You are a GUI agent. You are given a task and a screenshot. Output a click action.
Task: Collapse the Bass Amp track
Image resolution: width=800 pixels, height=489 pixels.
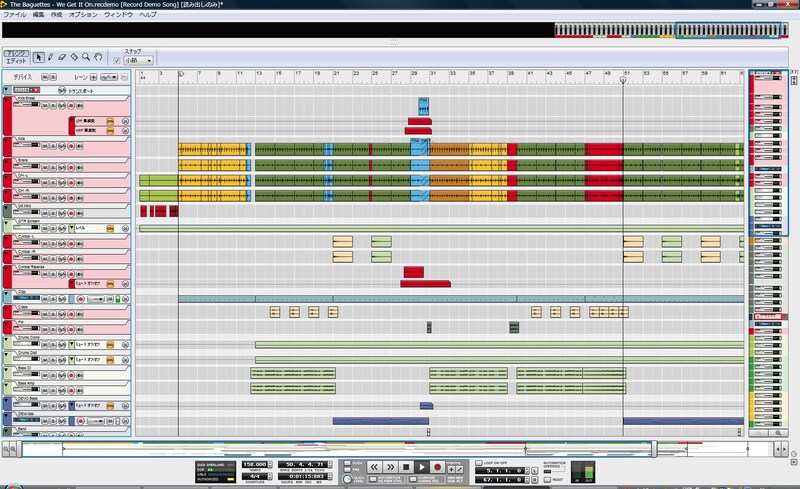pyautogui.click(x=7, y=385)
